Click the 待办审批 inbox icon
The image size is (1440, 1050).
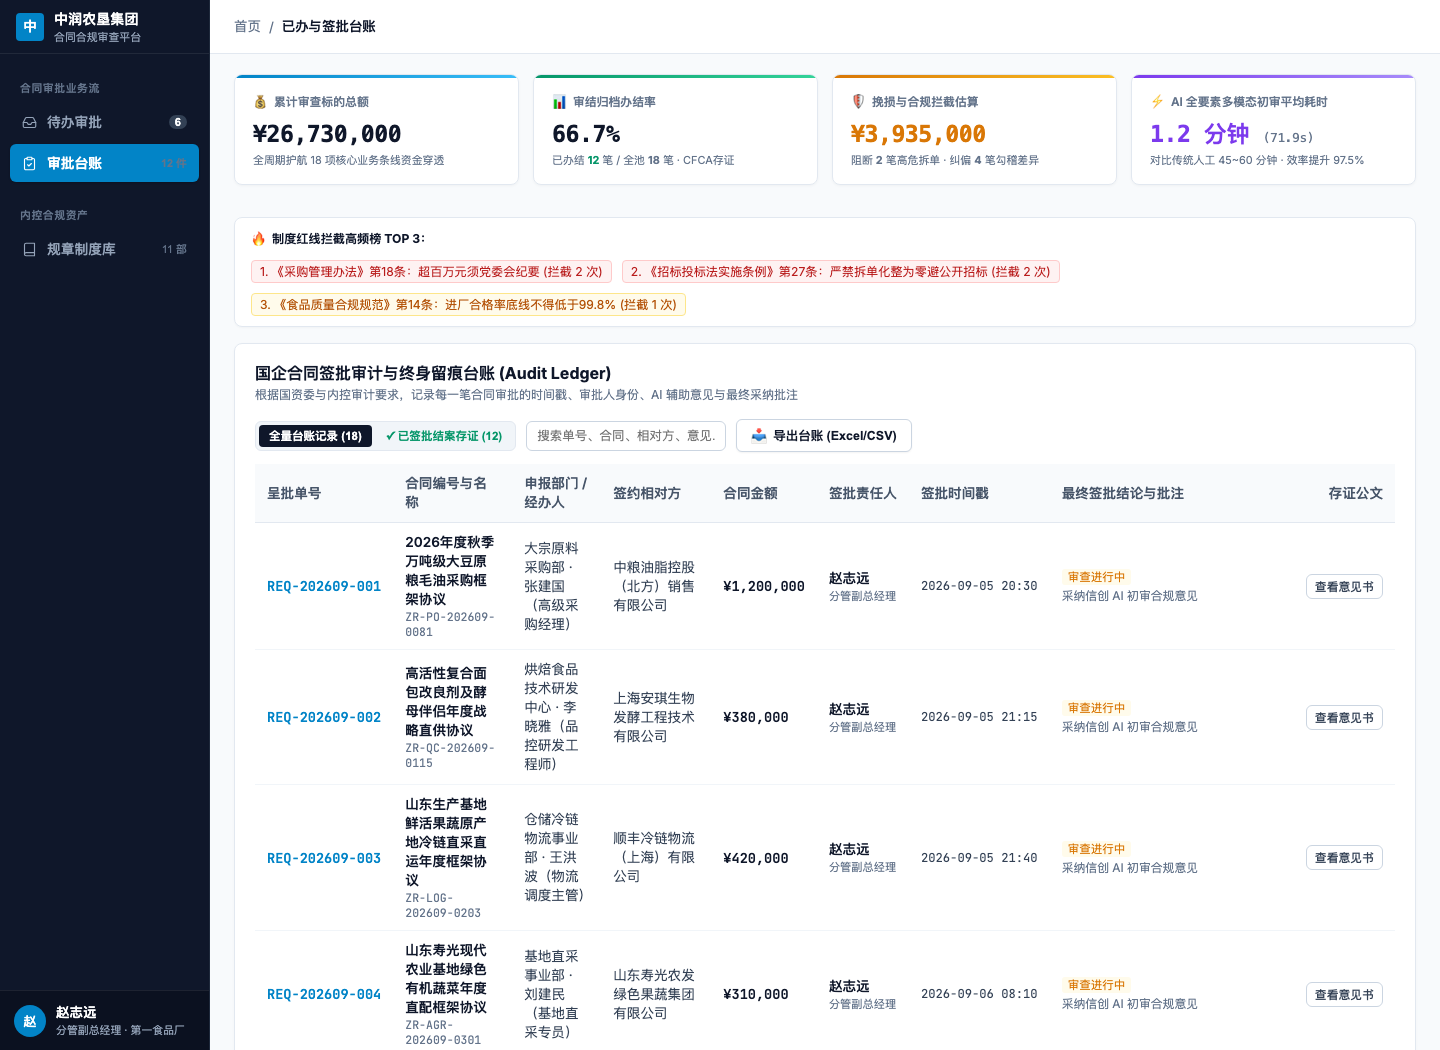(x=30, y=122)
